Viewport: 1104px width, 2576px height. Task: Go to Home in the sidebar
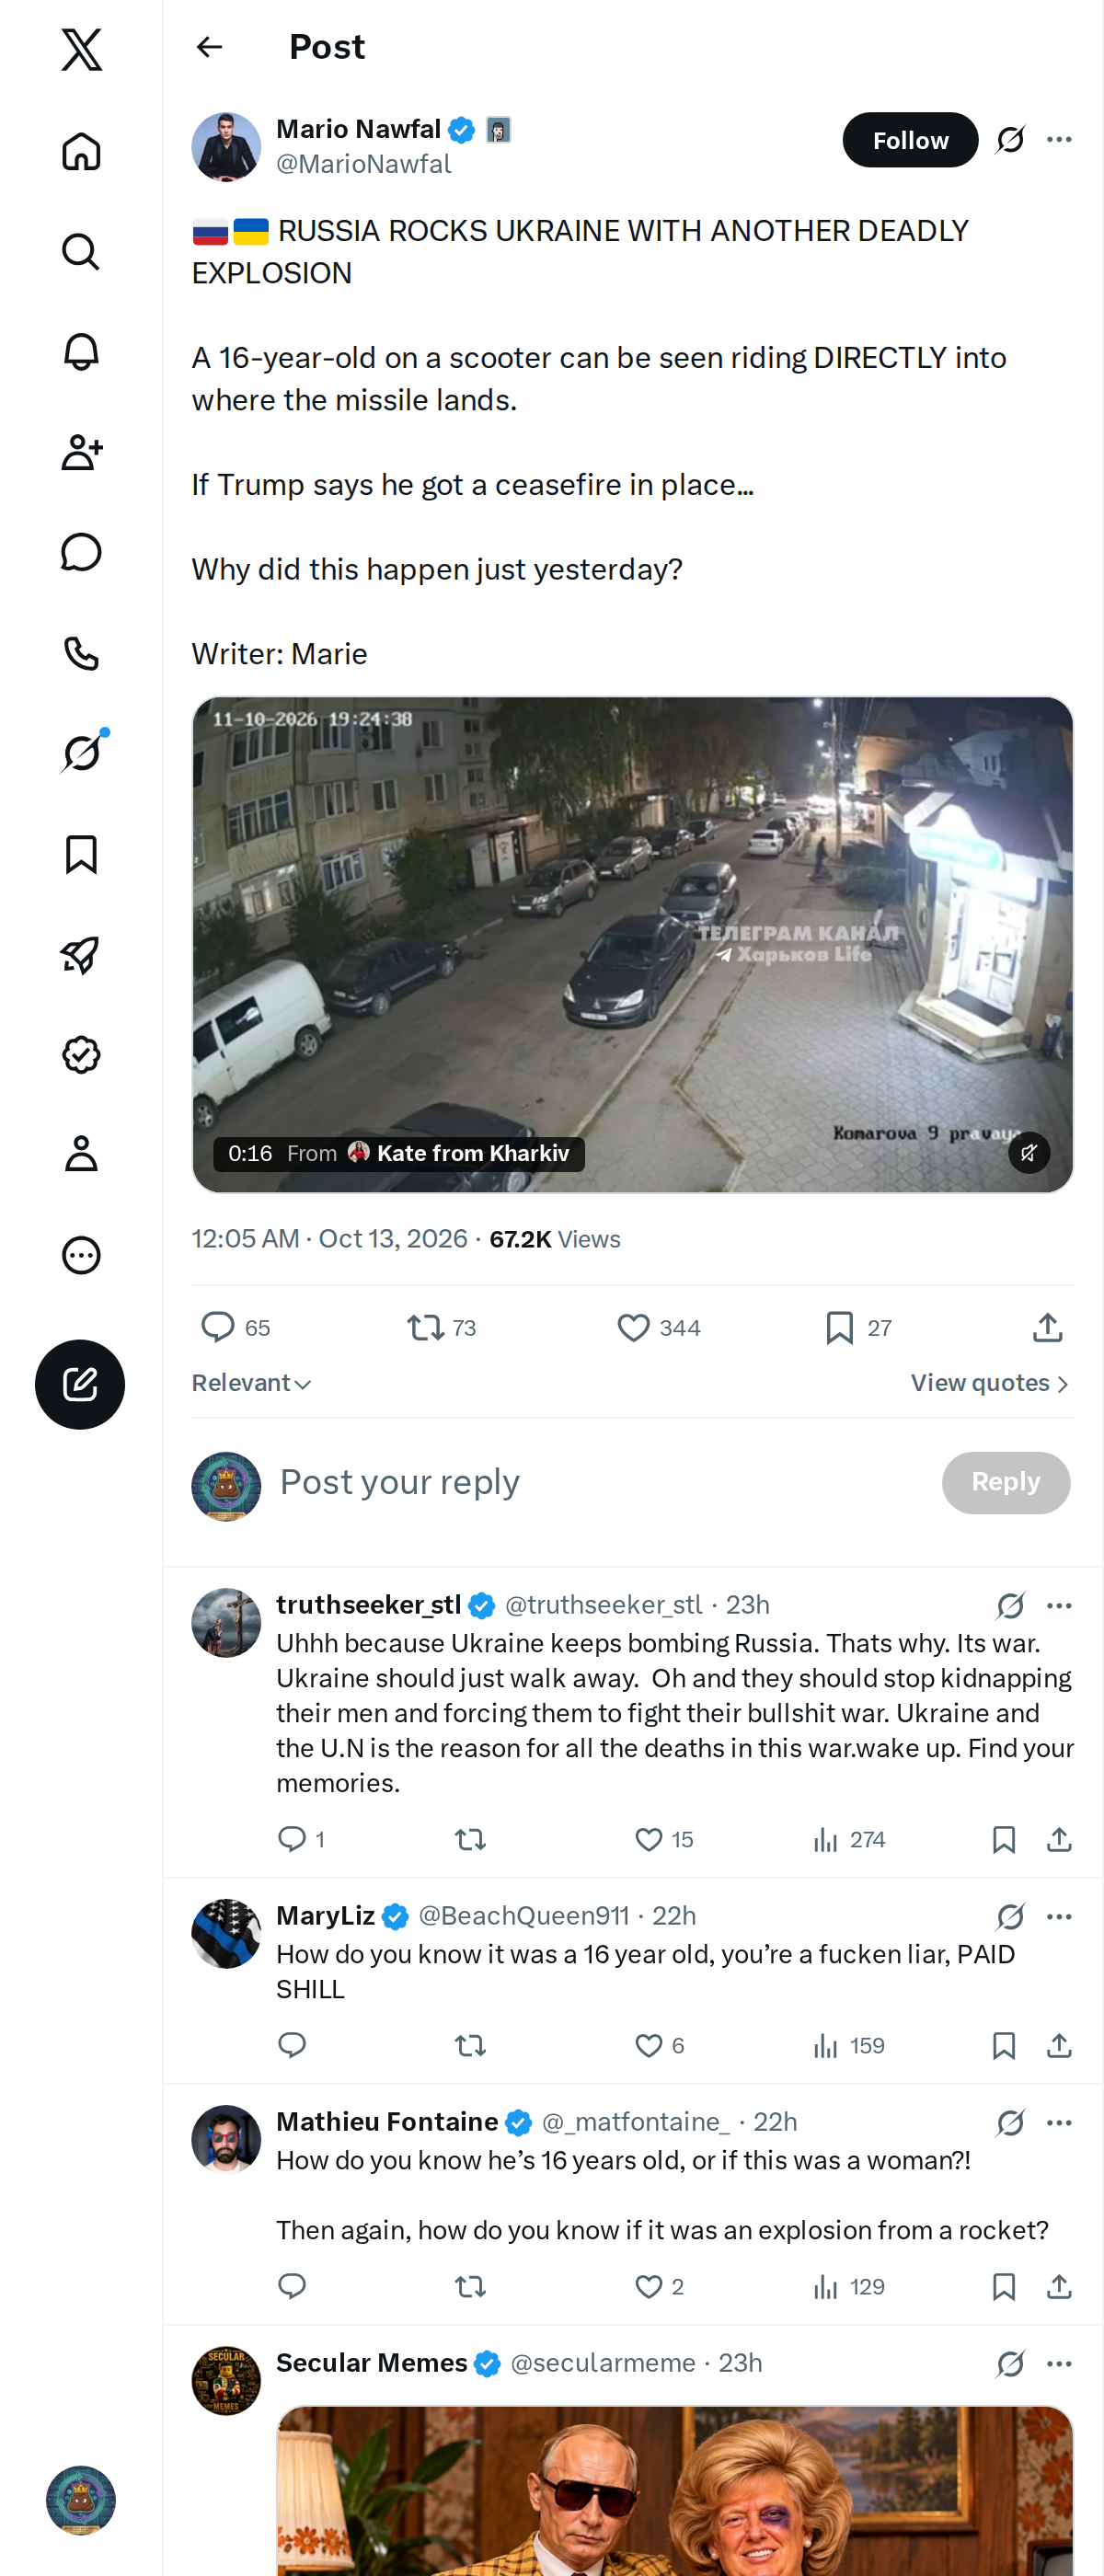pyautogui.click(x=81, y=151)
